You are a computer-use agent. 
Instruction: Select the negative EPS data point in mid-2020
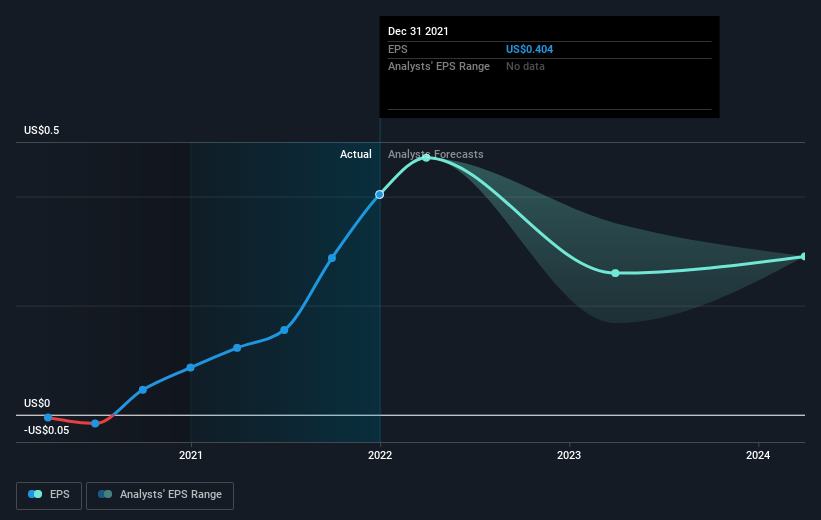click(x=95, y=423)
